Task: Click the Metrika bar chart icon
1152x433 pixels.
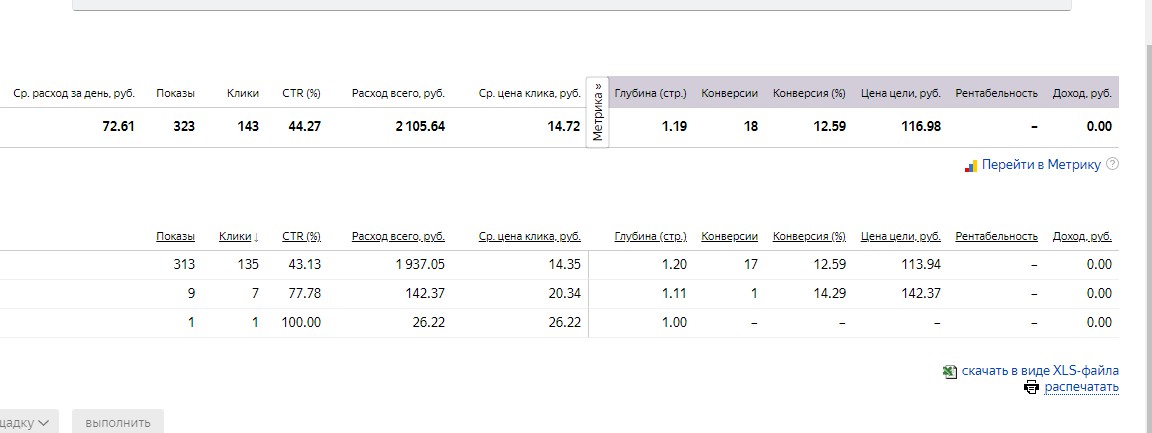Action: tap(971, 165)
